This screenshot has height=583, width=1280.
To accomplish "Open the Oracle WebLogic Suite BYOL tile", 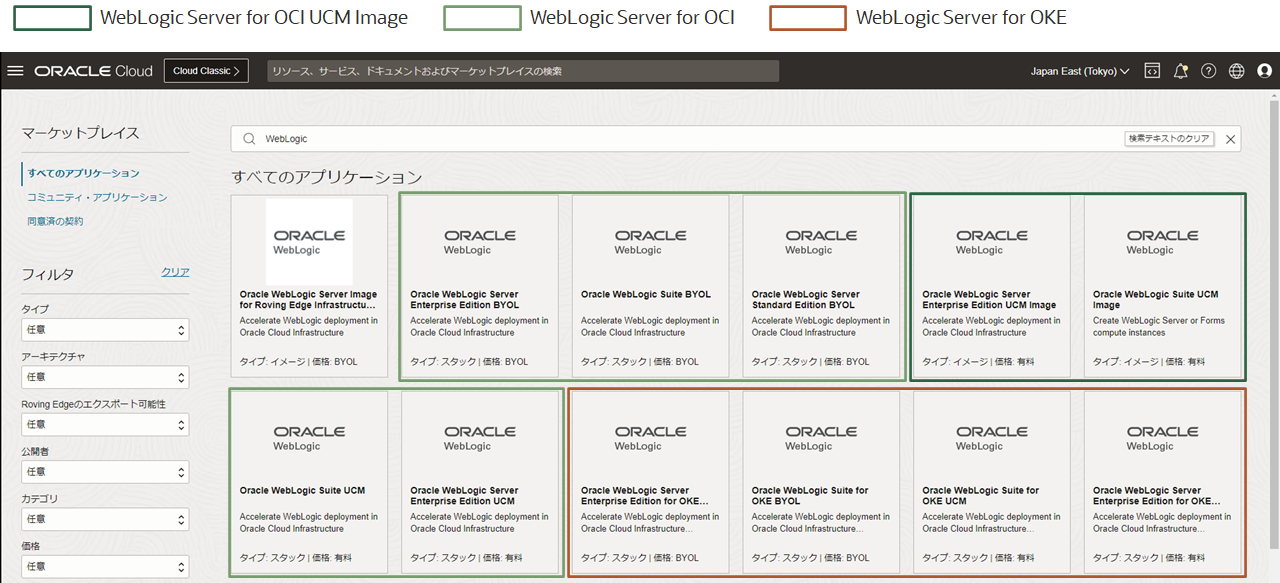I will (650, 287).
